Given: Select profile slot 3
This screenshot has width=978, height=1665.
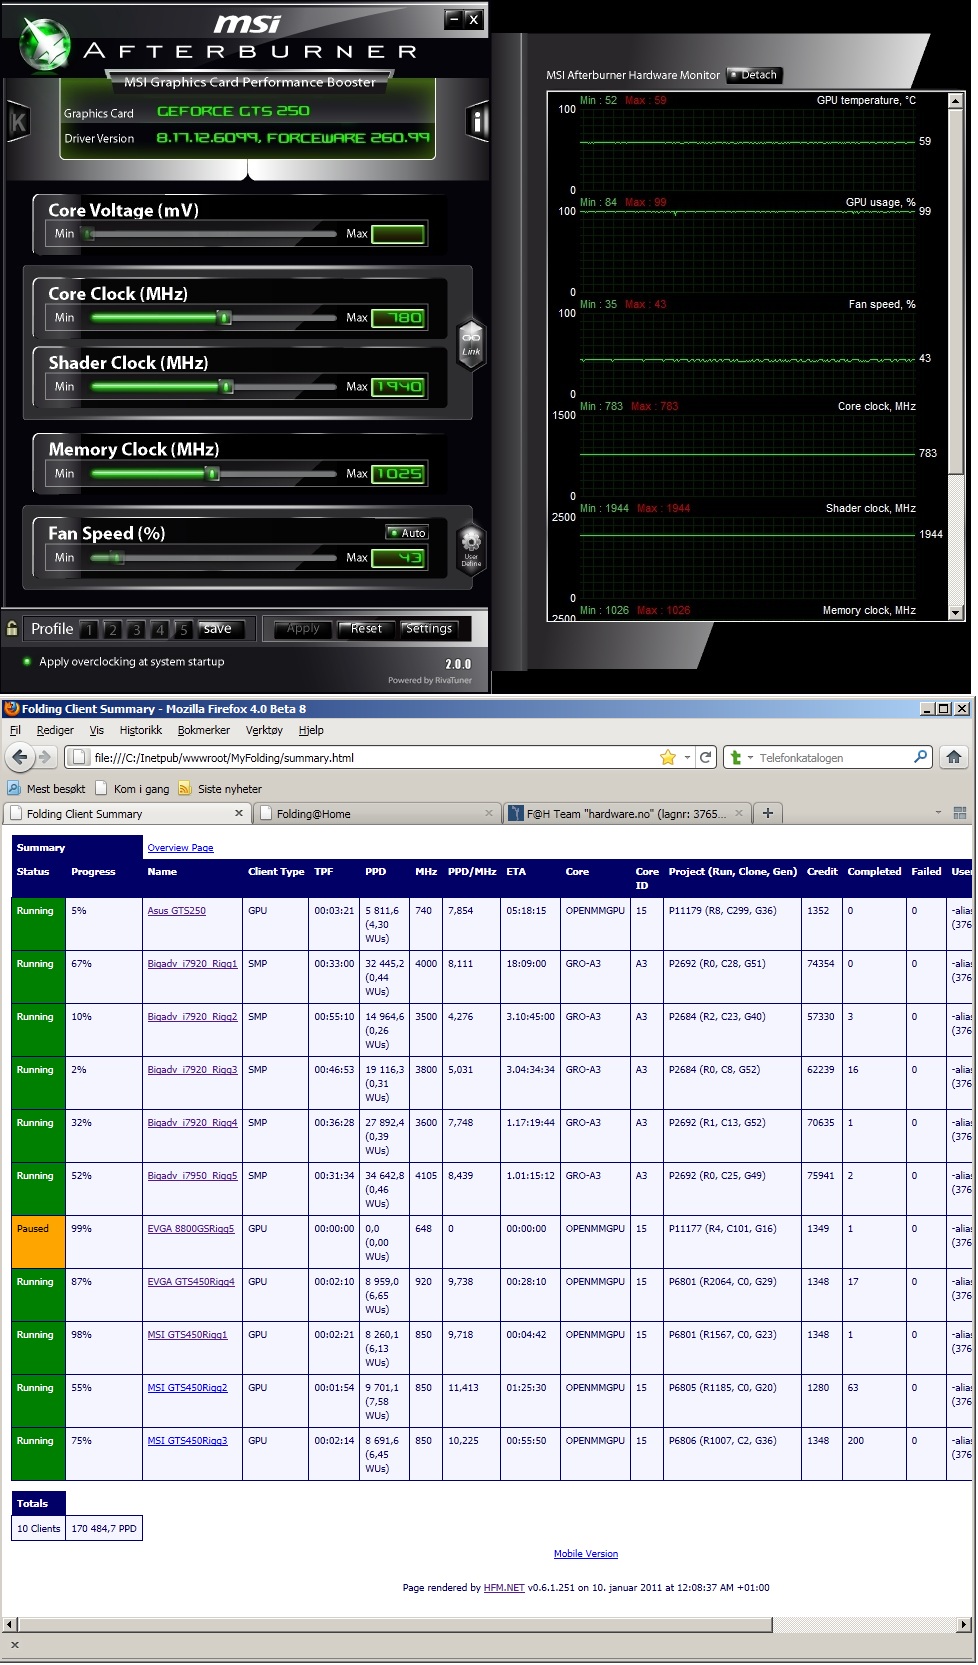Looking at the screenshot, I should (135, 629).
